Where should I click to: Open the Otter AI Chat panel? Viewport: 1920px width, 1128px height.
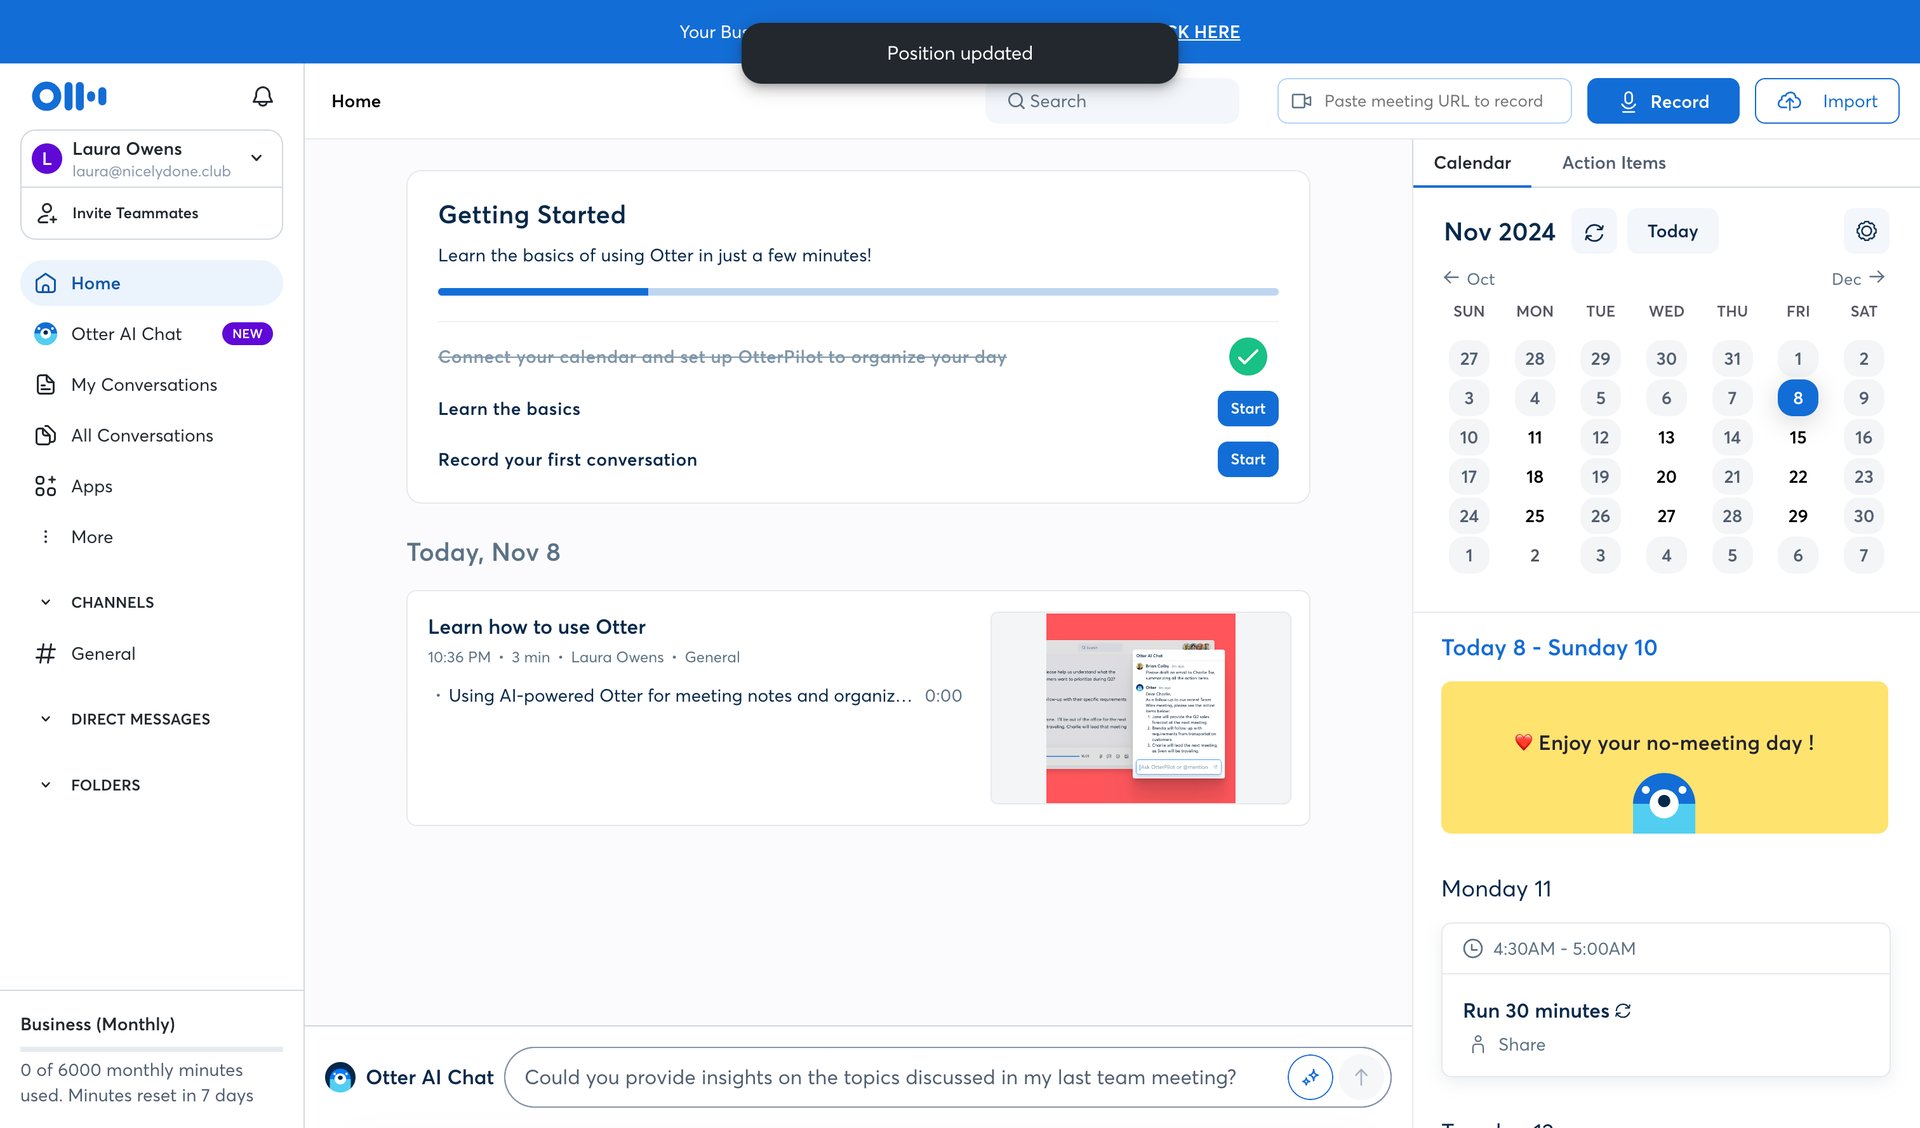point(126,333)
